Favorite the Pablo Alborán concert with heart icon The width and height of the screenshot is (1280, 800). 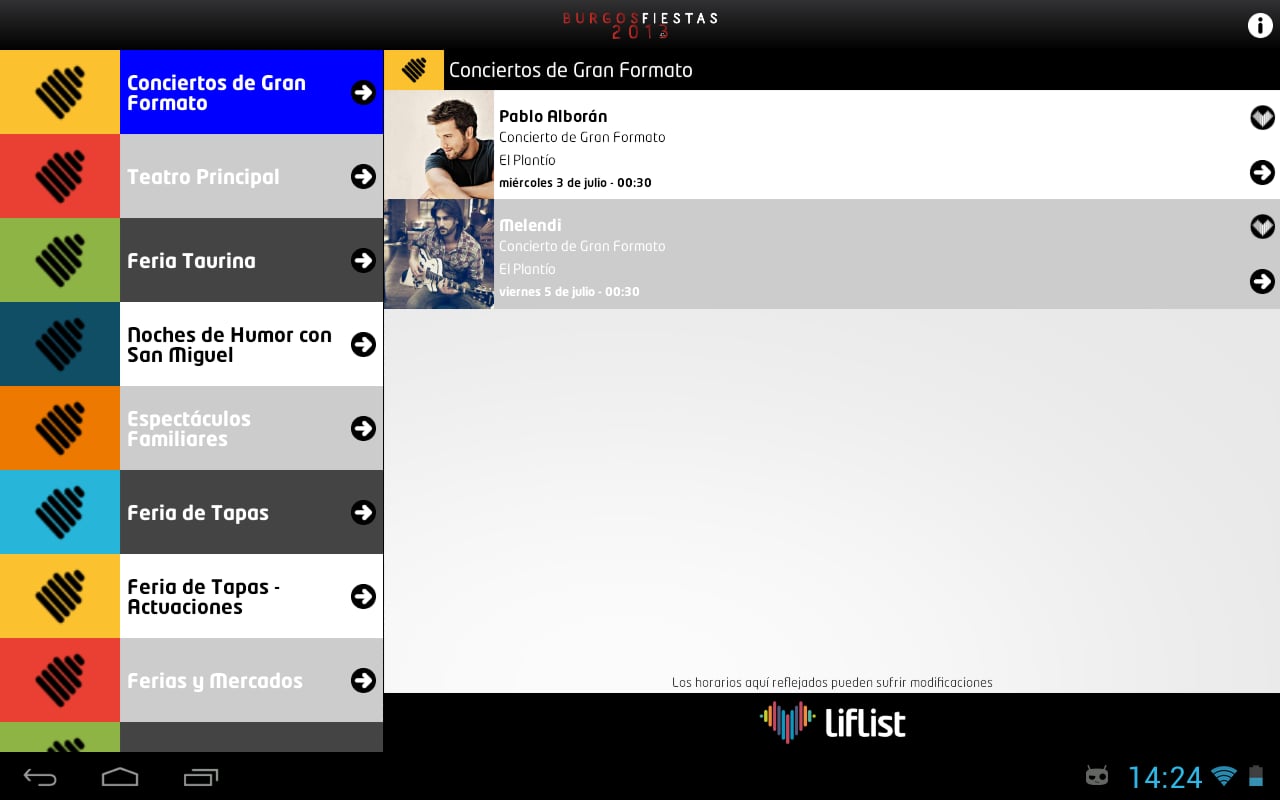click(1262, 117)
